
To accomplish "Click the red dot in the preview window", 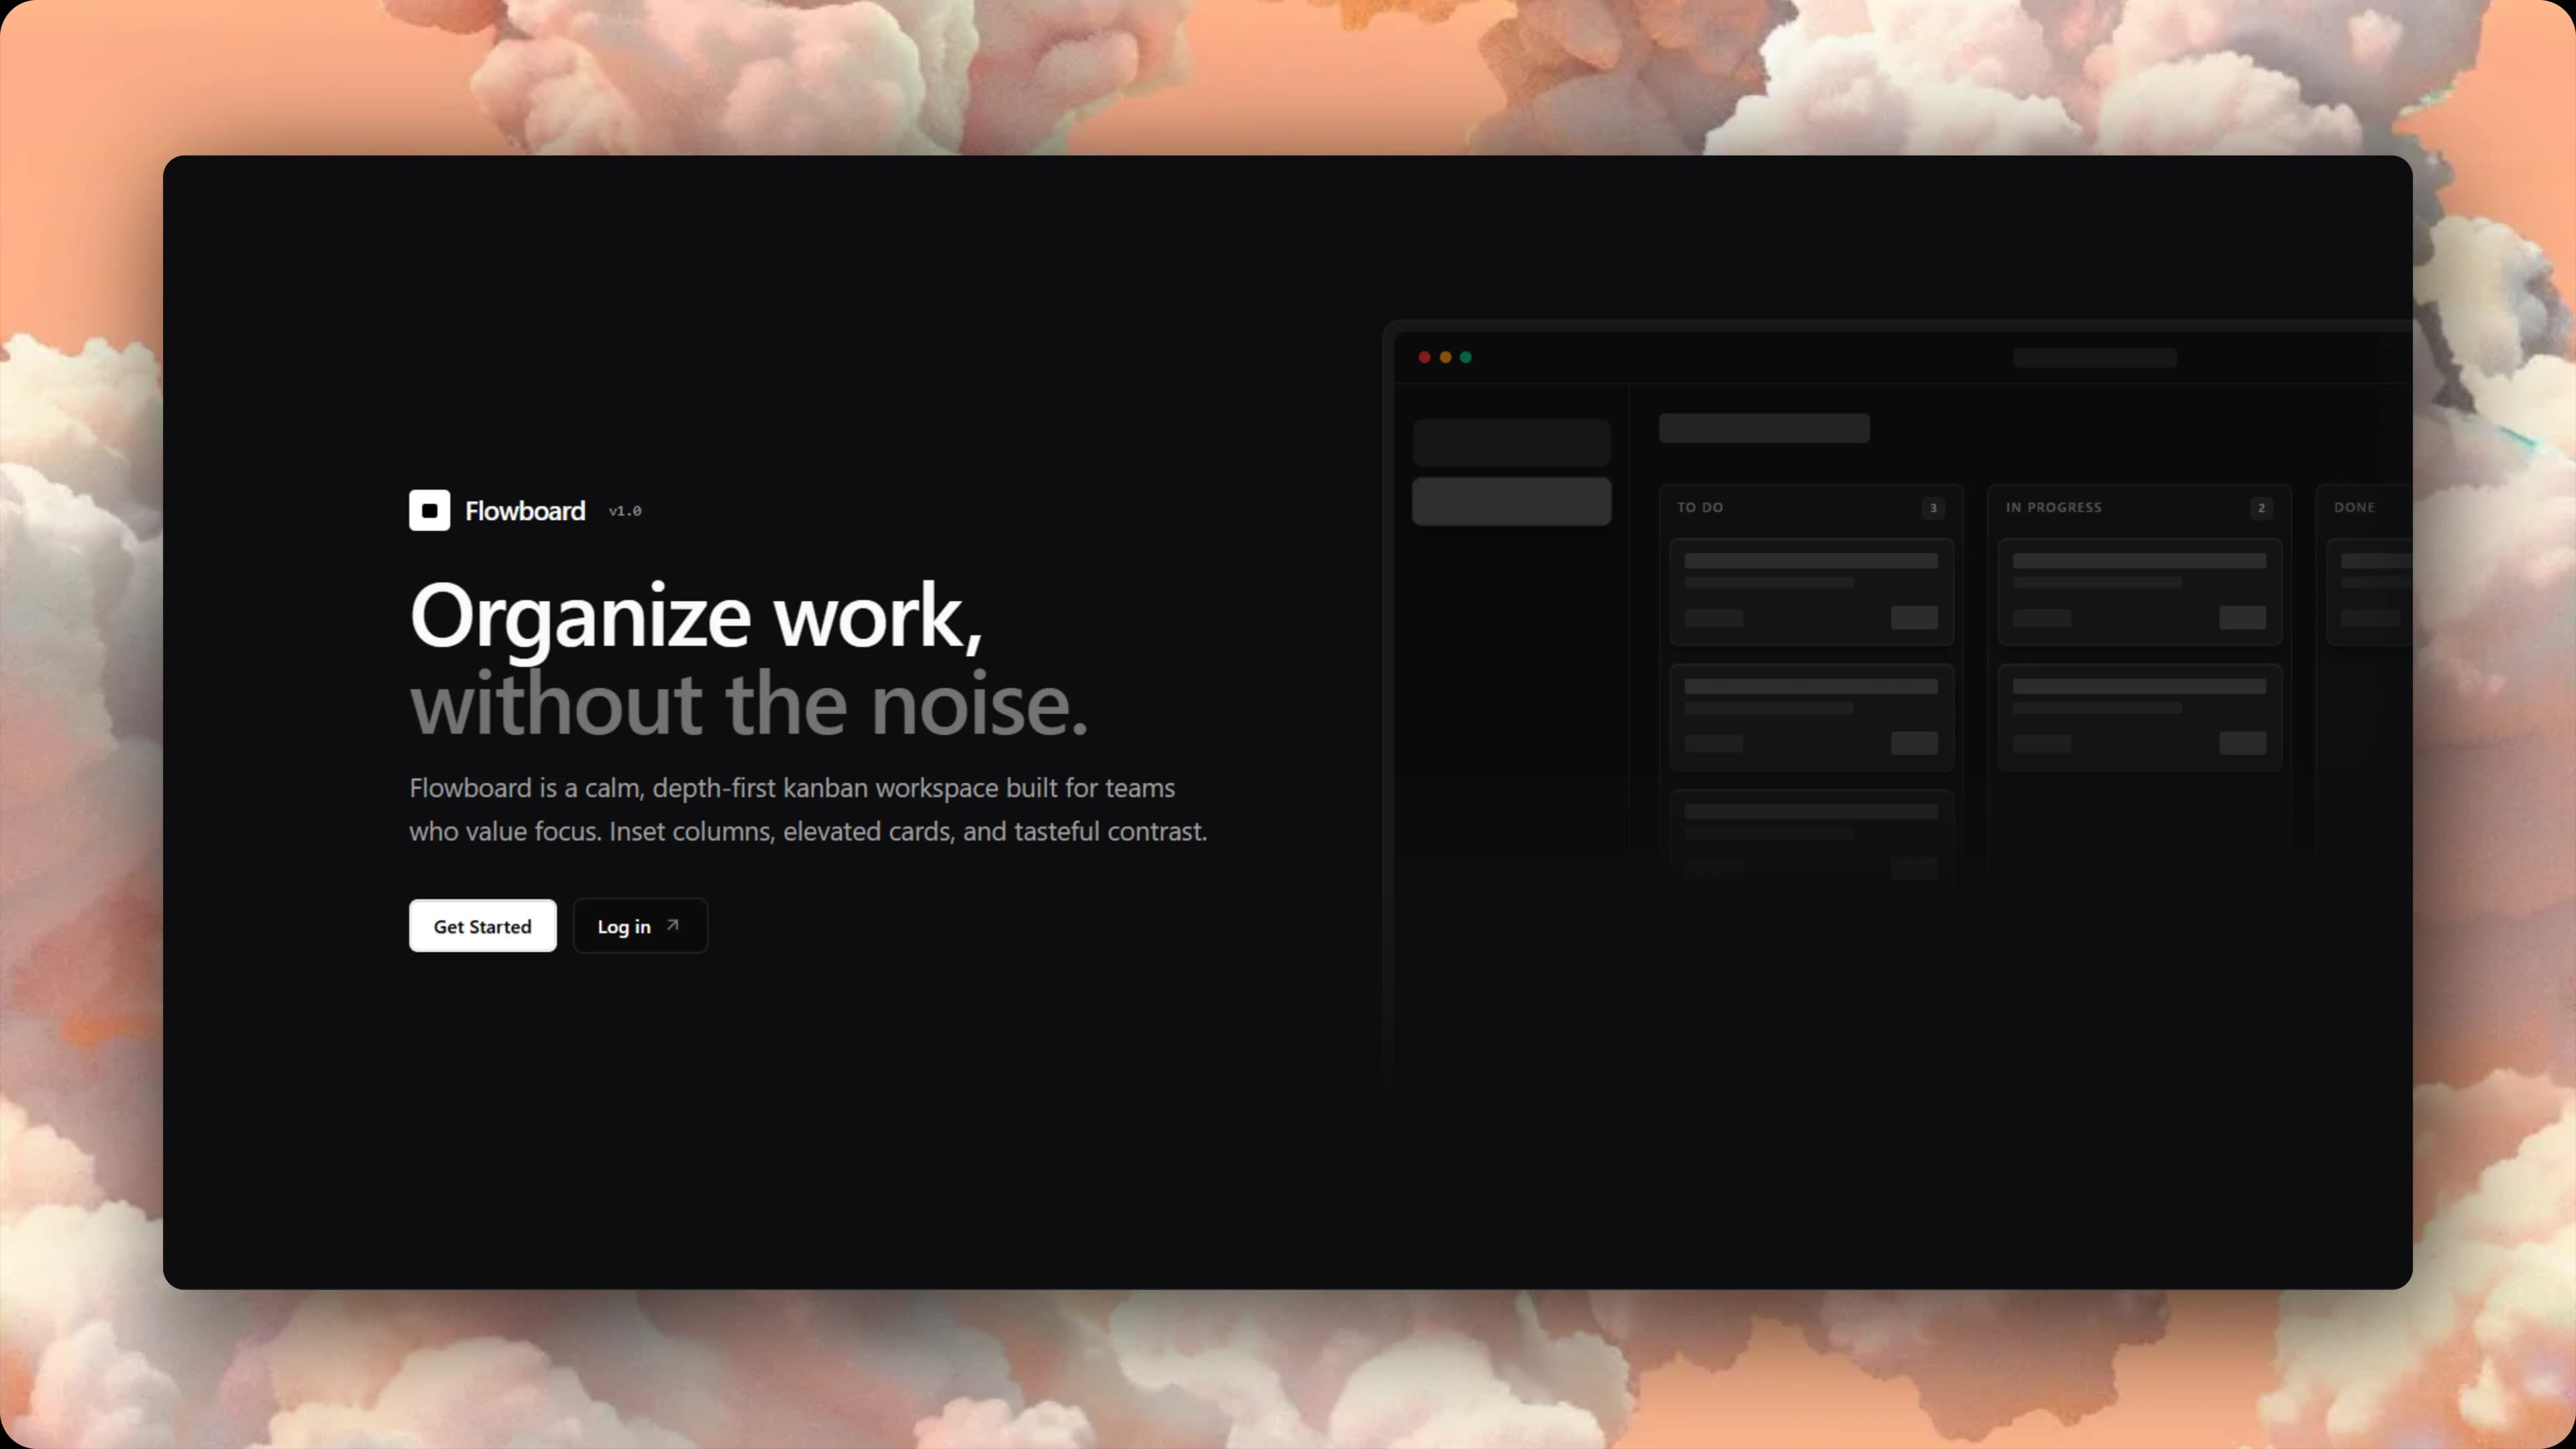I will [x=1424, y=357].
